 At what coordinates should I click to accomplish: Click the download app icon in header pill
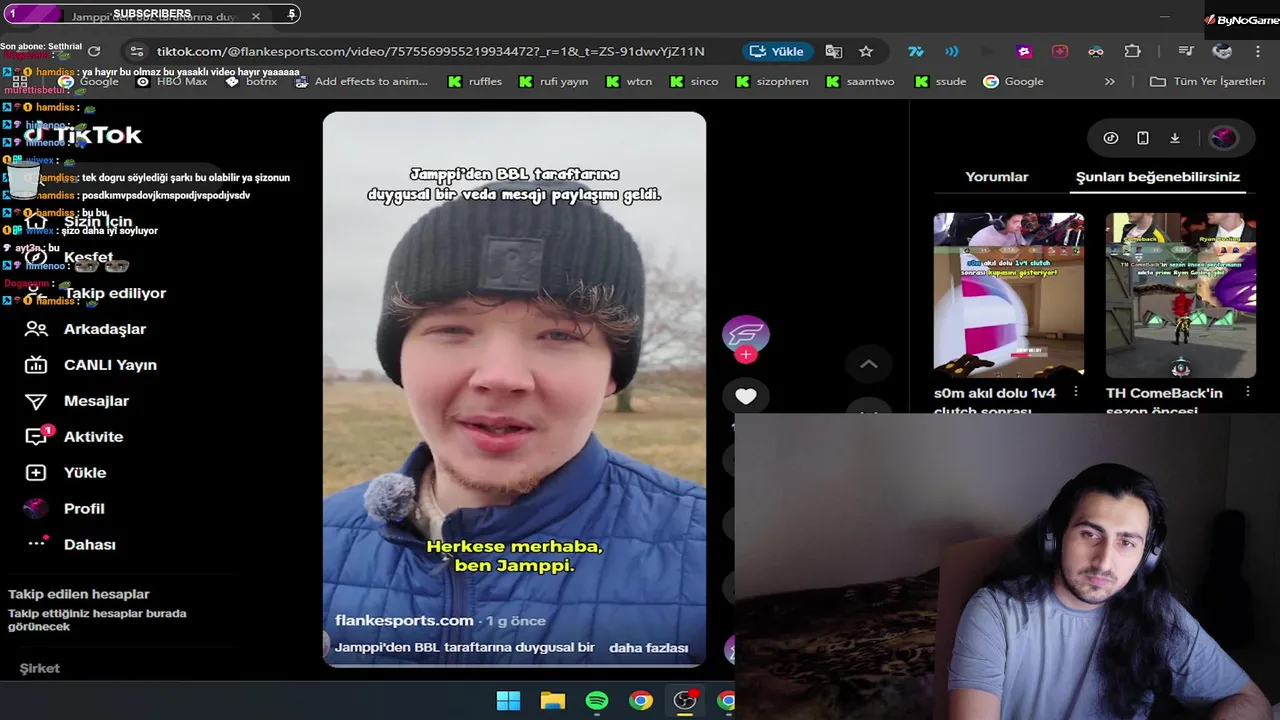coord(1175,138)
